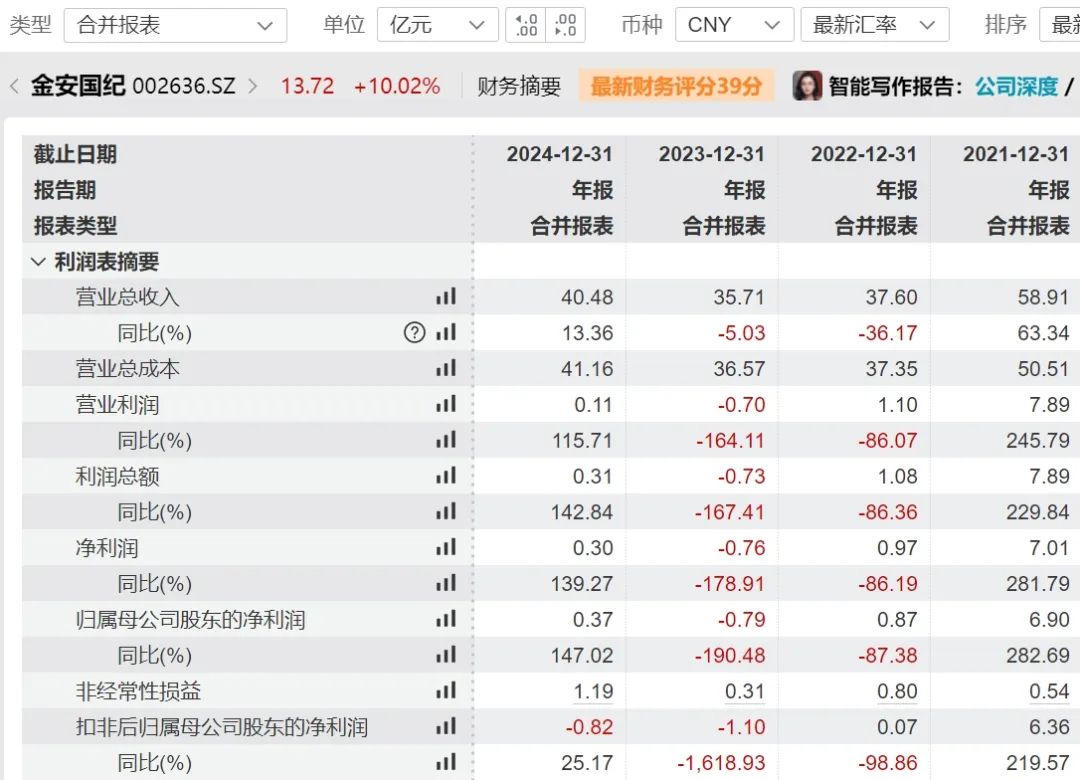The image size is (1080, 780).
Task: Click the stock price 13.72
Action: [307, 86]
